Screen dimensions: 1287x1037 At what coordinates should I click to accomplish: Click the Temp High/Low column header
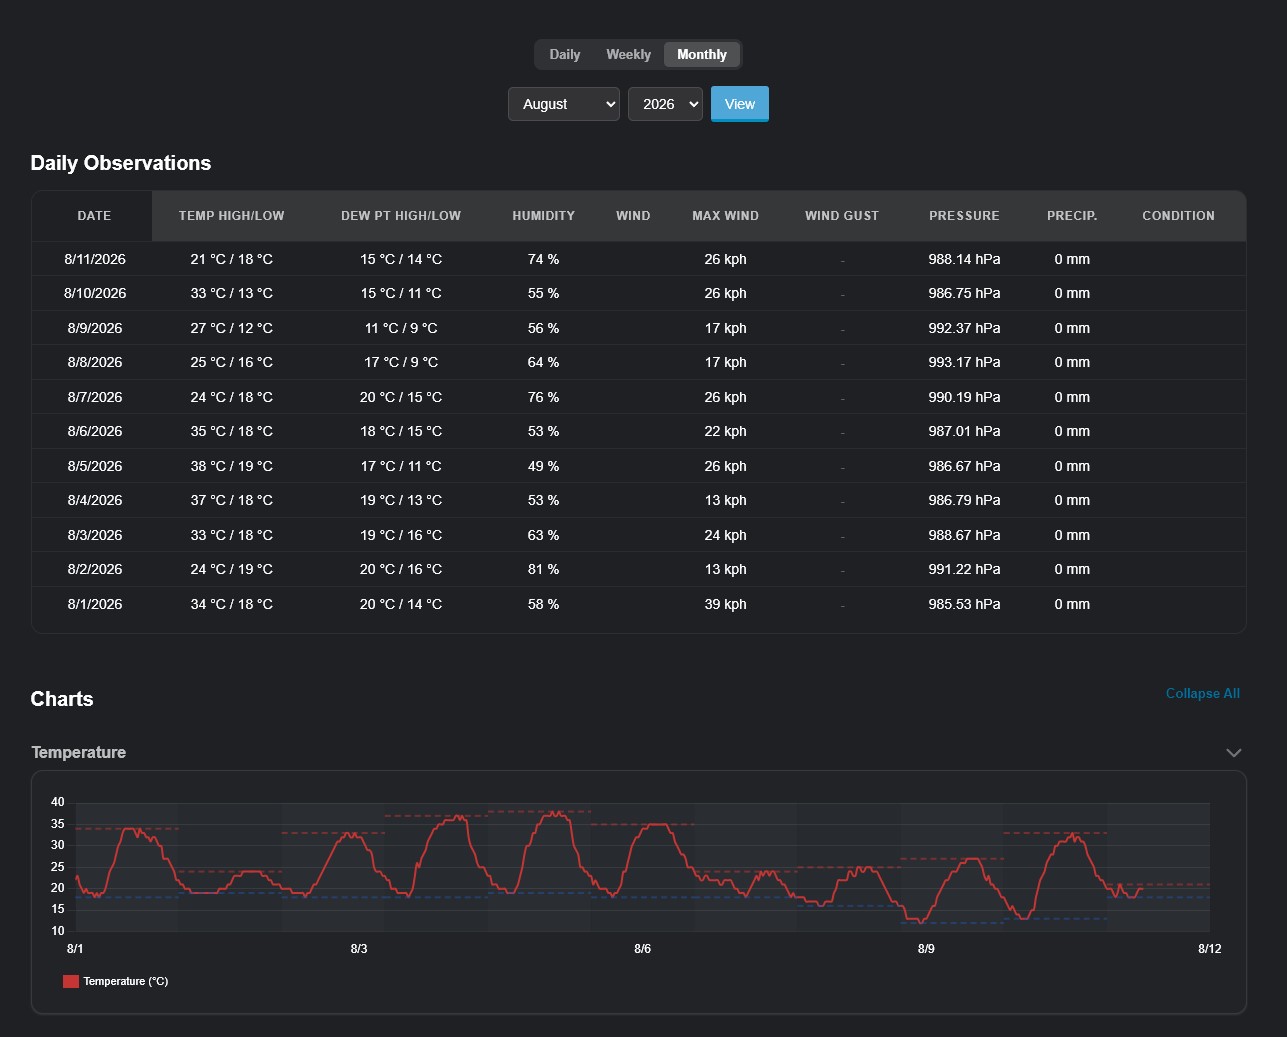(231, 216)
